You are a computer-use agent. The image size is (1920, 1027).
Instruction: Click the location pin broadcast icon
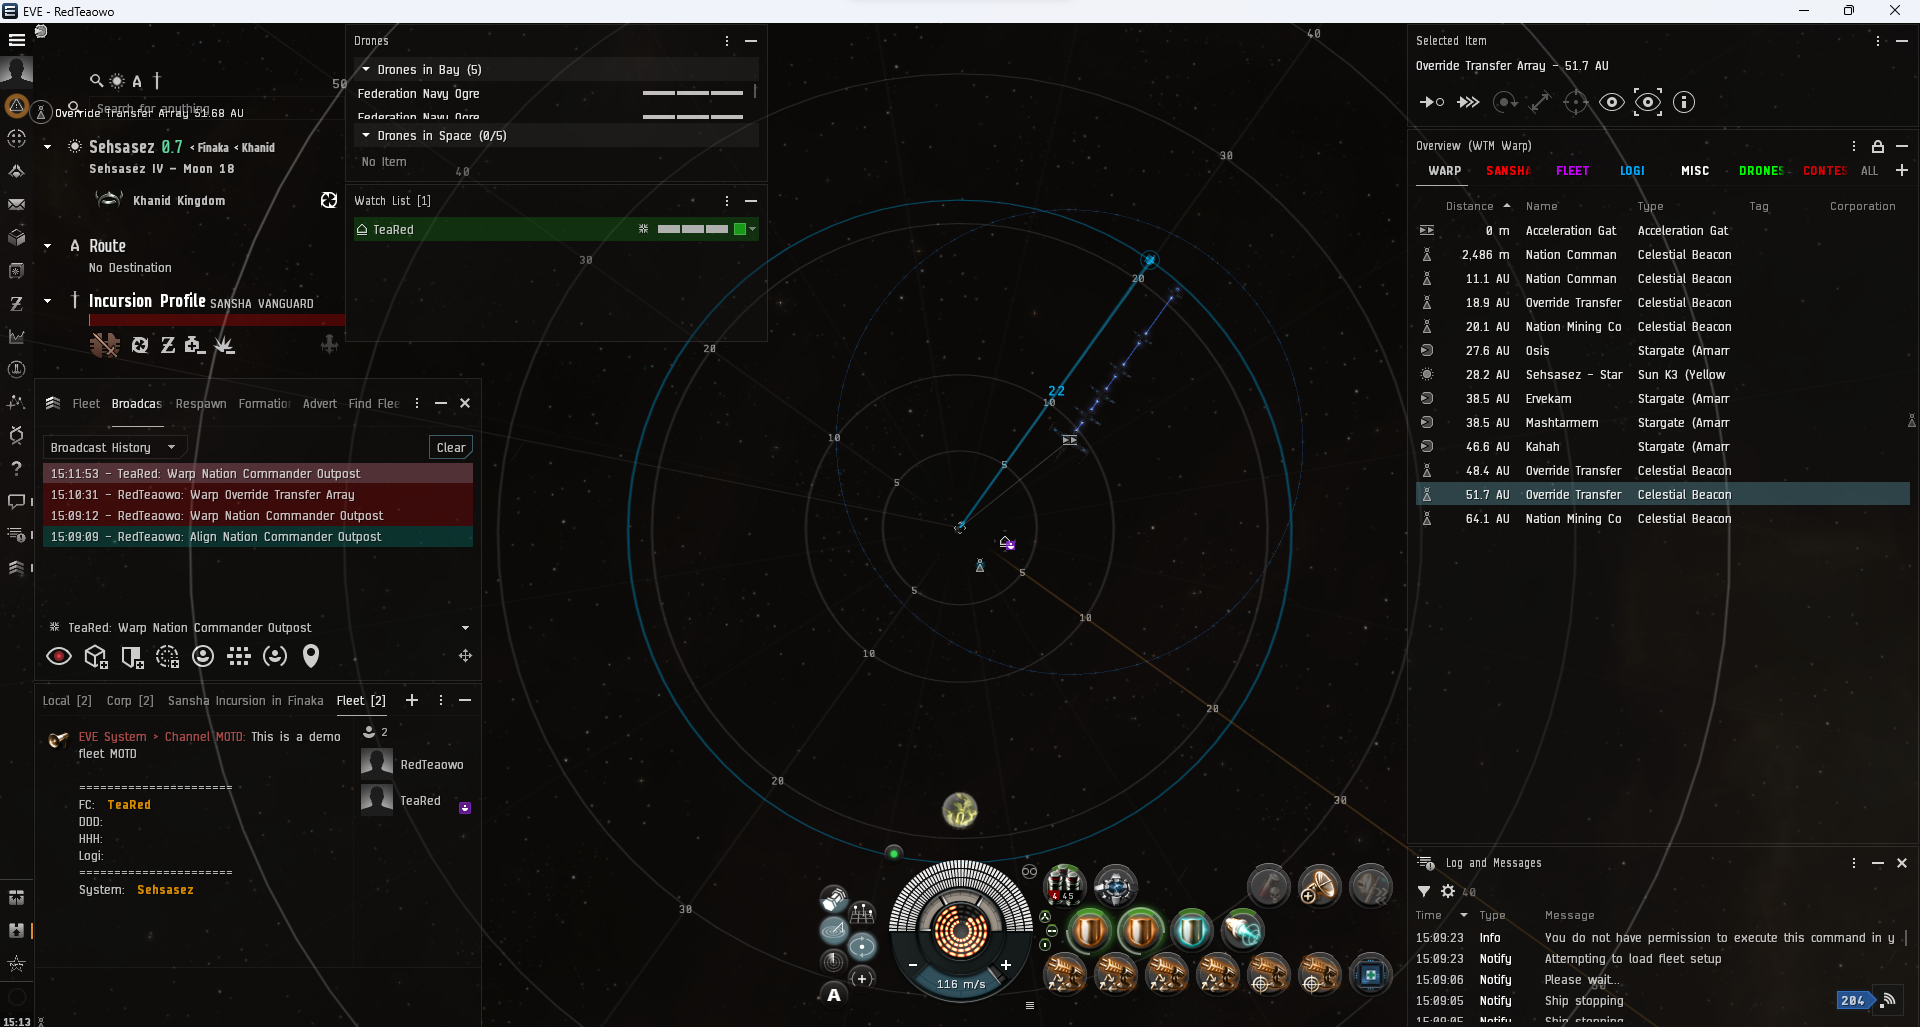(x=311, y=656)
